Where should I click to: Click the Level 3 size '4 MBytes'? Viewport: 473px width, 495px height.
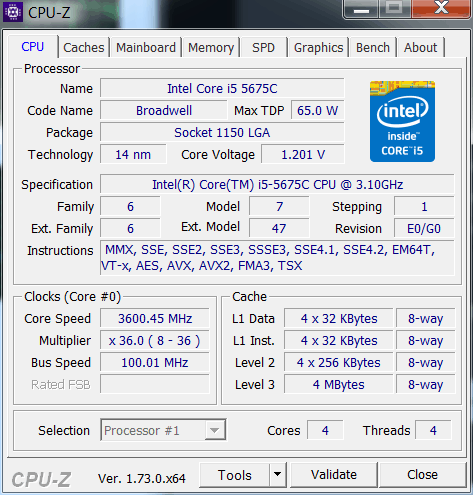[339, 385]
